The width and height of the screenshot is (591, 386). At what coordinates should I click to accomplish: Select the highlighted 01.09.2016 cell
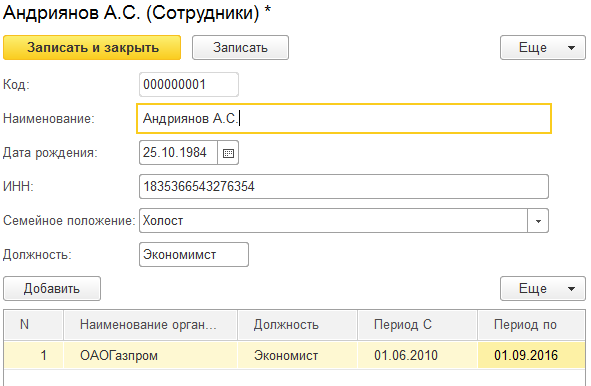[531, 355]
